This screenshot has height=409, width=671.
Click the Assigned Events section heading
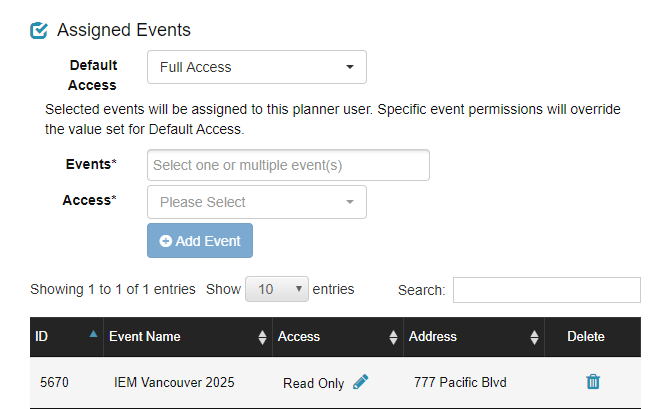124,31
